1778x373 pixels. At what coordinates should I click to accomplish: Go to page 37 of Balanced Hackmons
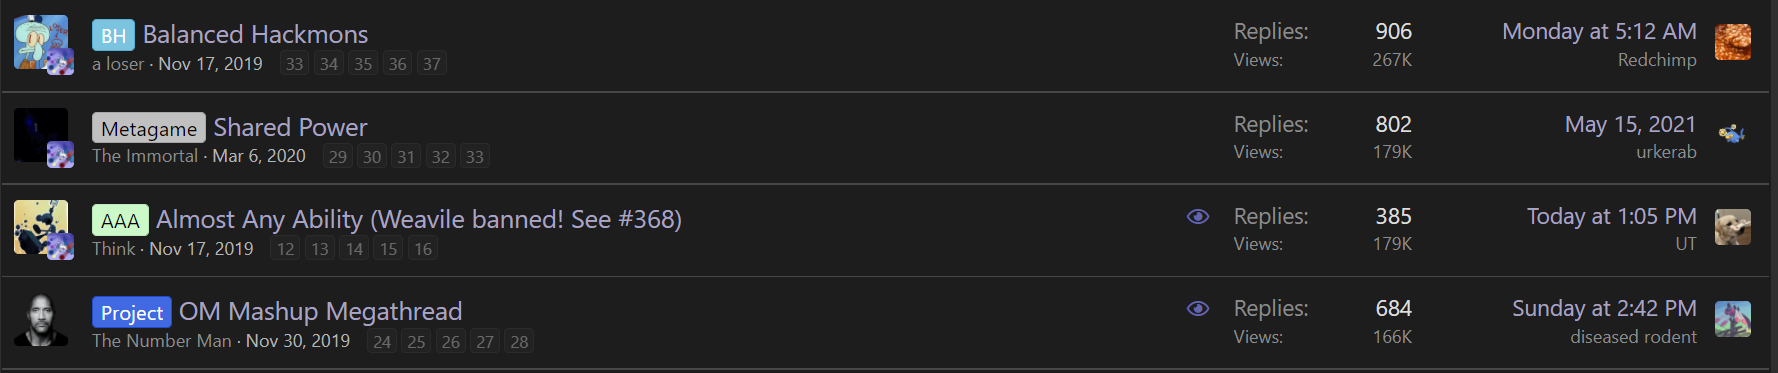[432, 64]
